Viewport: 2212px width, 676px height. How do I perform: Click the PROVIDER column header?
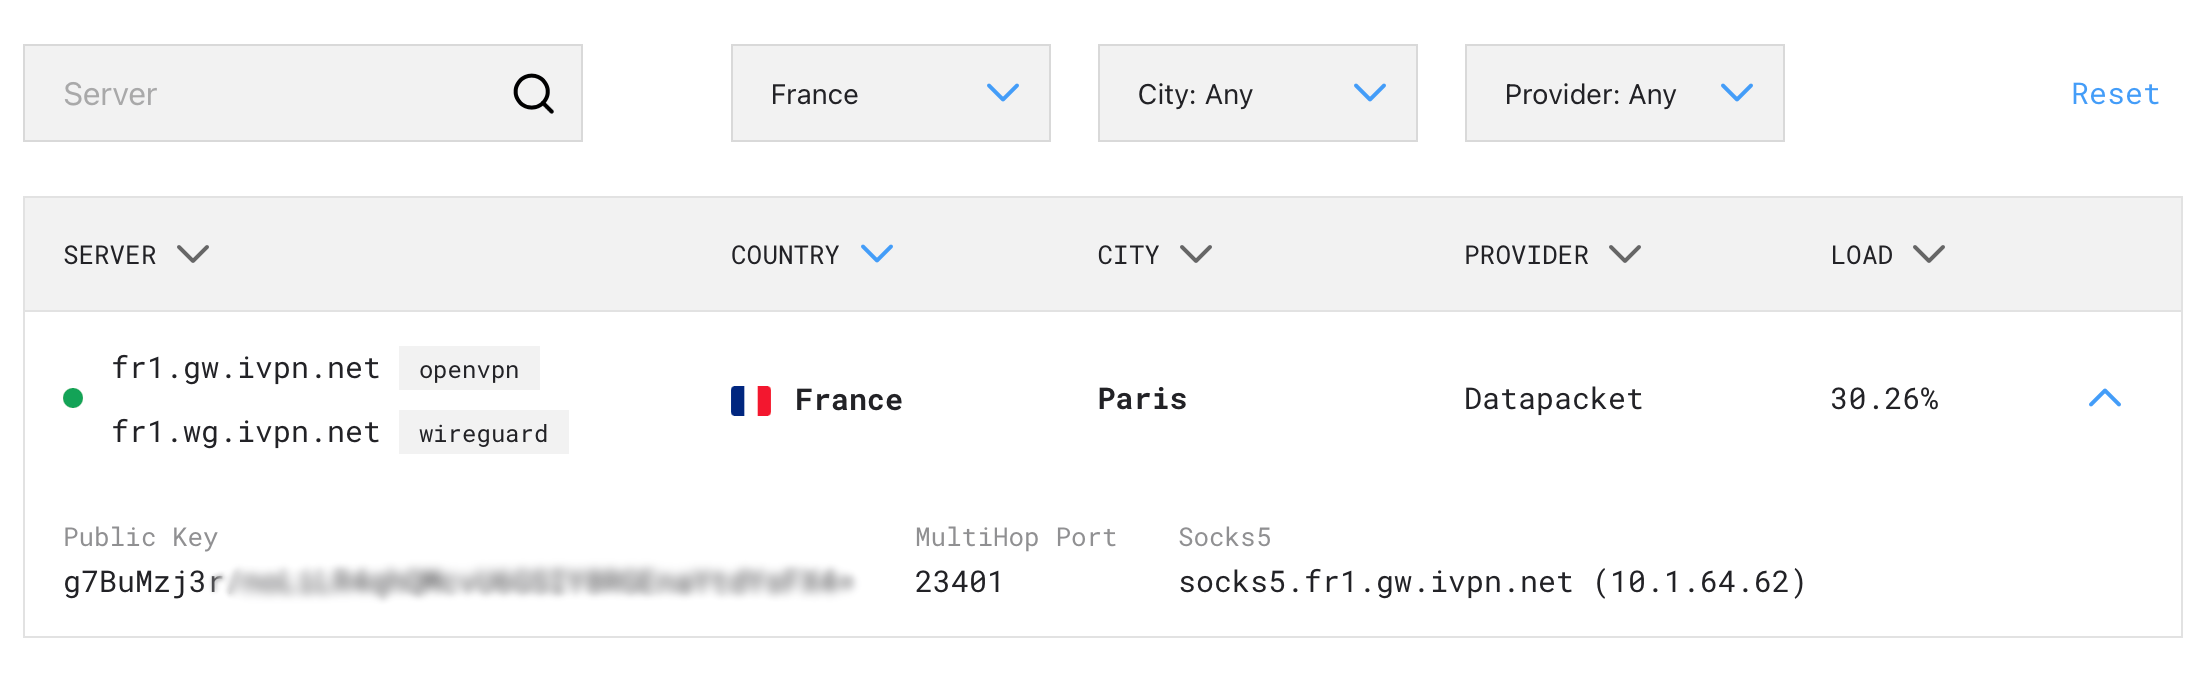[x=1526, y=254]
